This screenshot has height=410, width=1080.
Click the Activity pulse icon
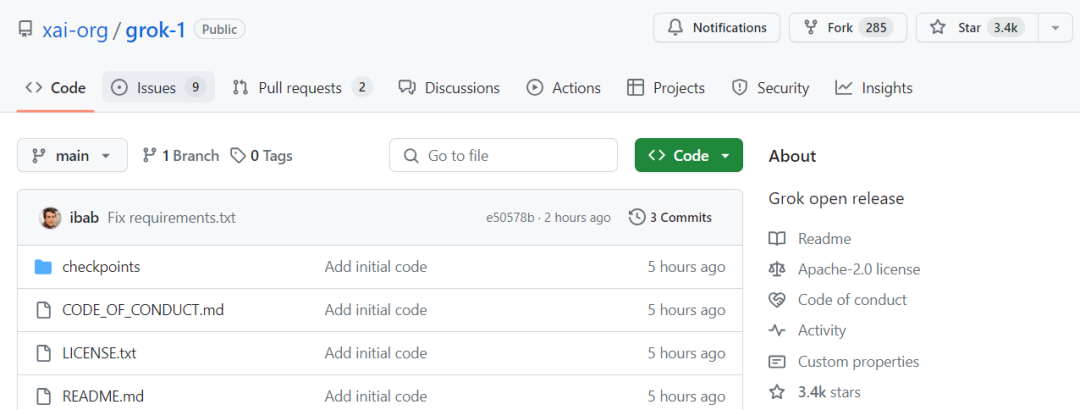pos(777,331)
